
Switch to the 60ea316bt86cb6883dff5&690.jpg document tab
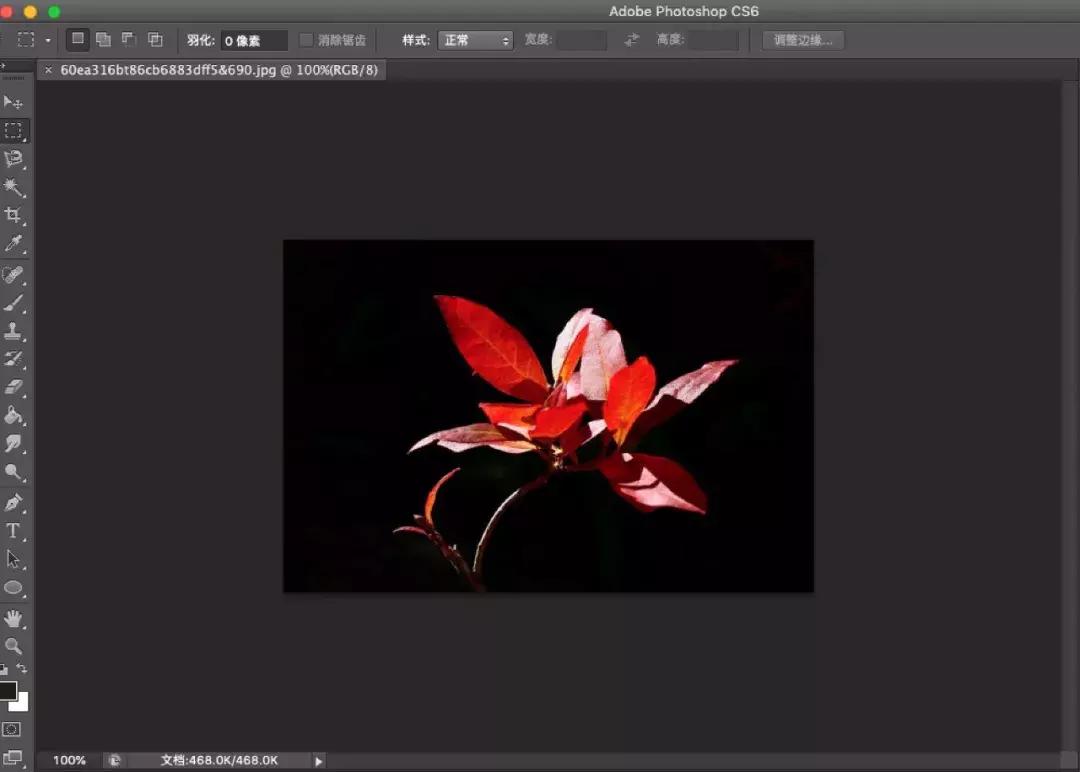coord(219,70)
